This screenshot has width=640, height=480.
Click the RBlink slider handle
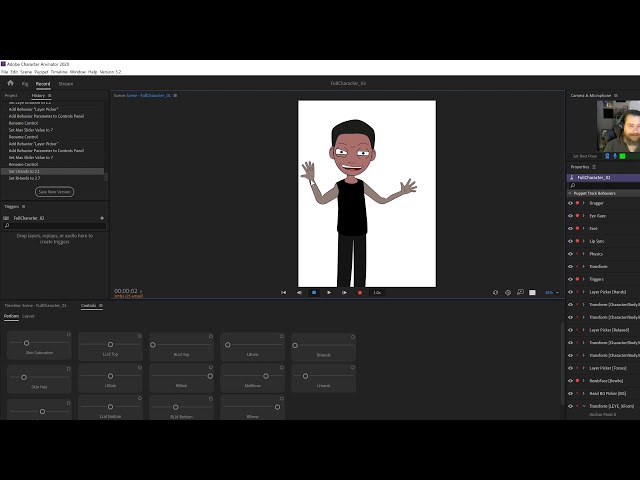(210, 376)
